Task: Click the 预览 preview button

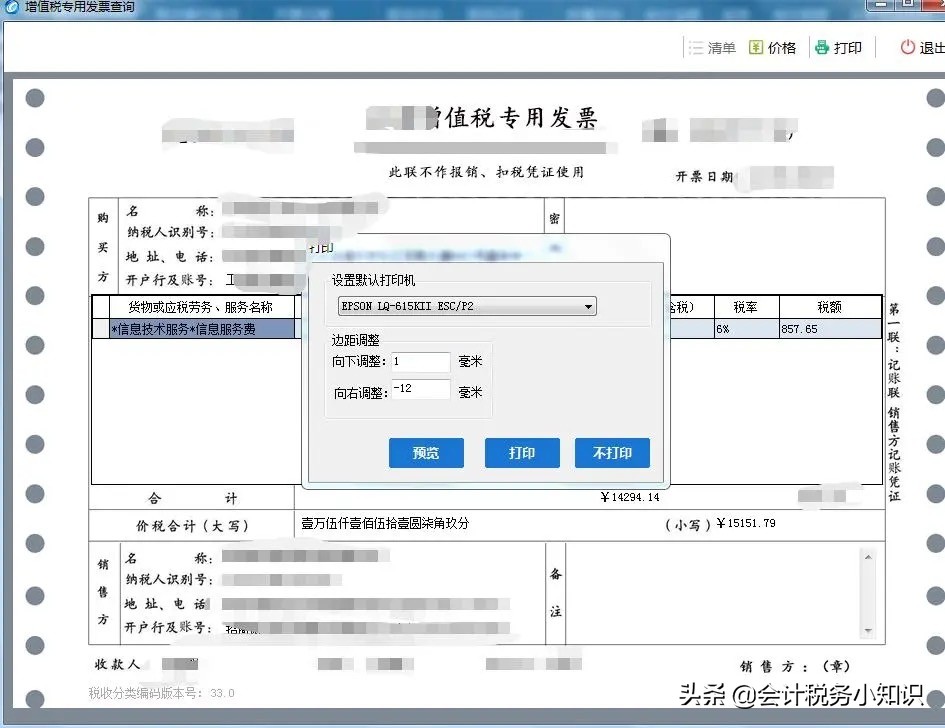Action: pyautogui.click(x=426, y=452)
